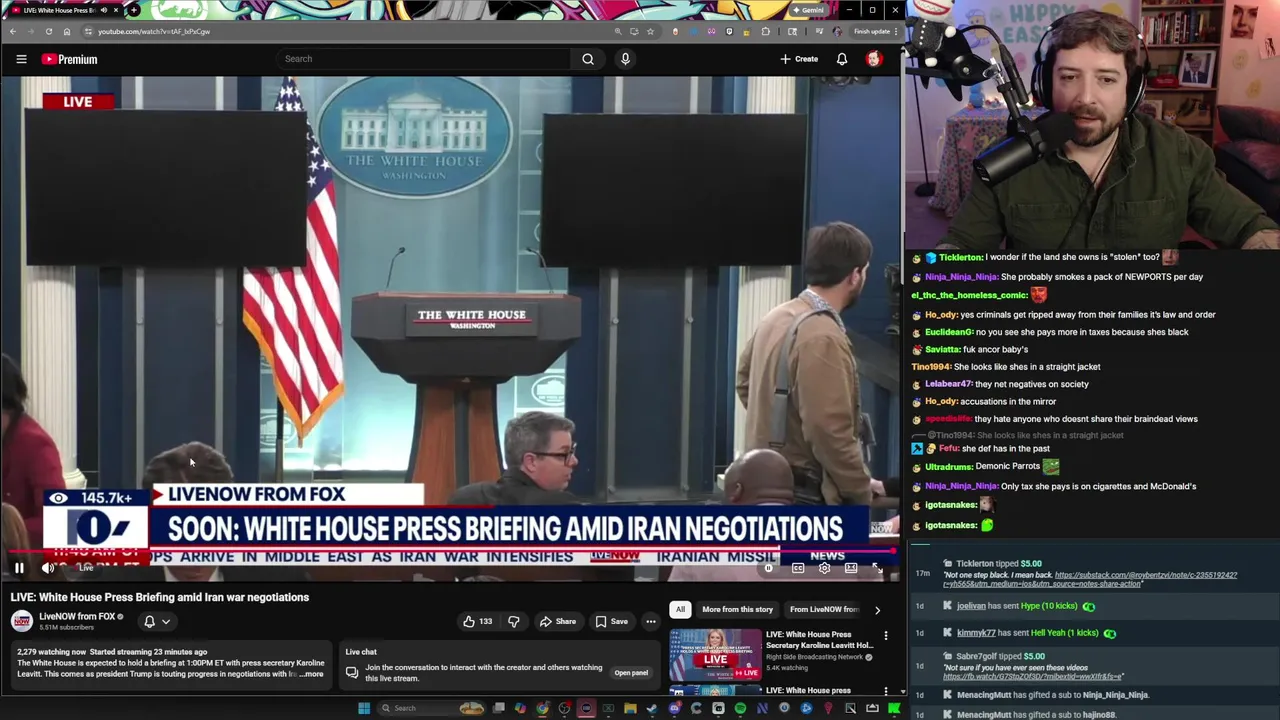Image resolution: width=1280 pixels, height=720 pixels.
Task: Open Karoline Leavitt live video thumbnail
Action: coord(715,654)
